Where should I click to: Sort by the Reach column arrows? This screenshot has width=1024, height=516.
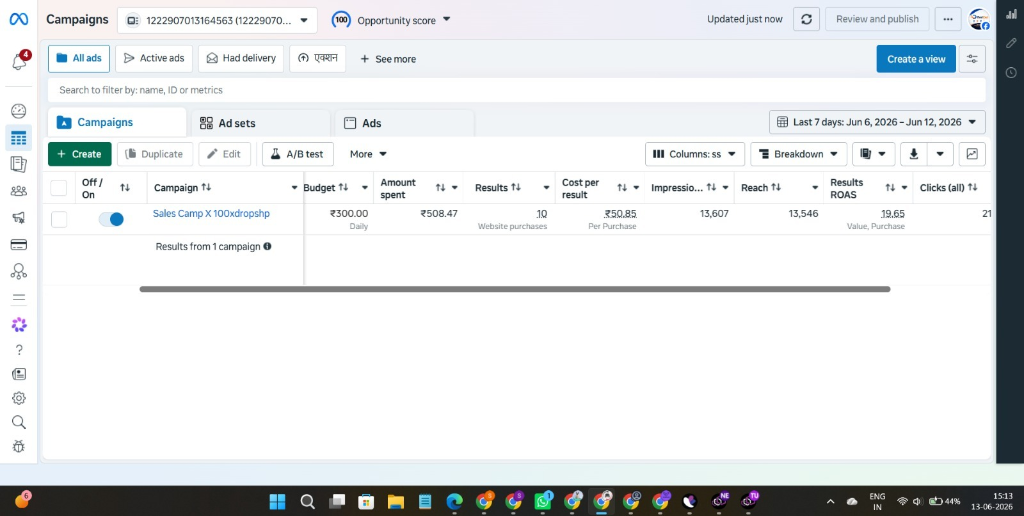coord(776,187)
